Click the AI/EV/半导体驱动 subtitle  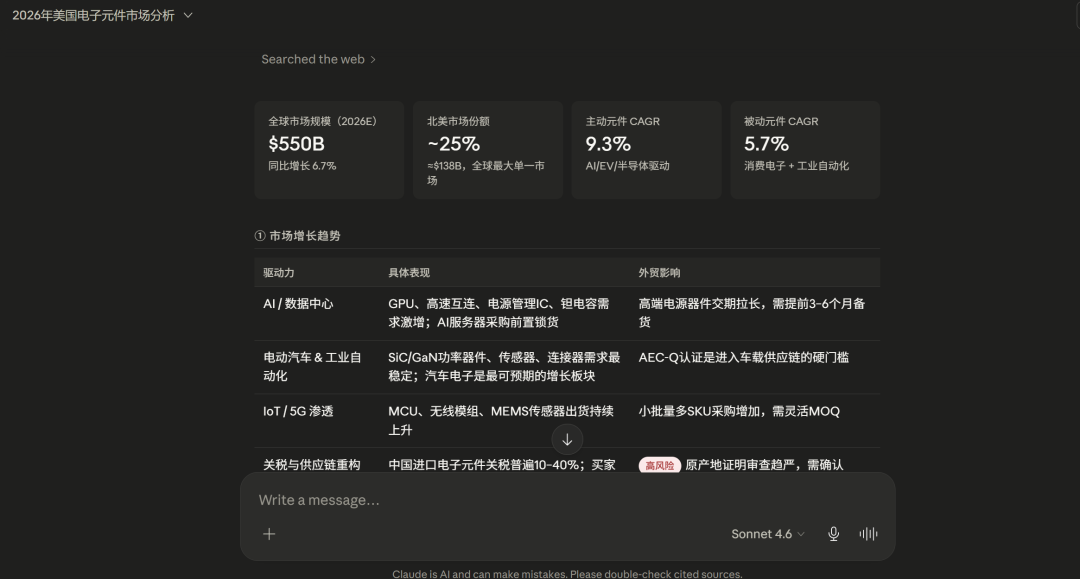pos(627,166)
